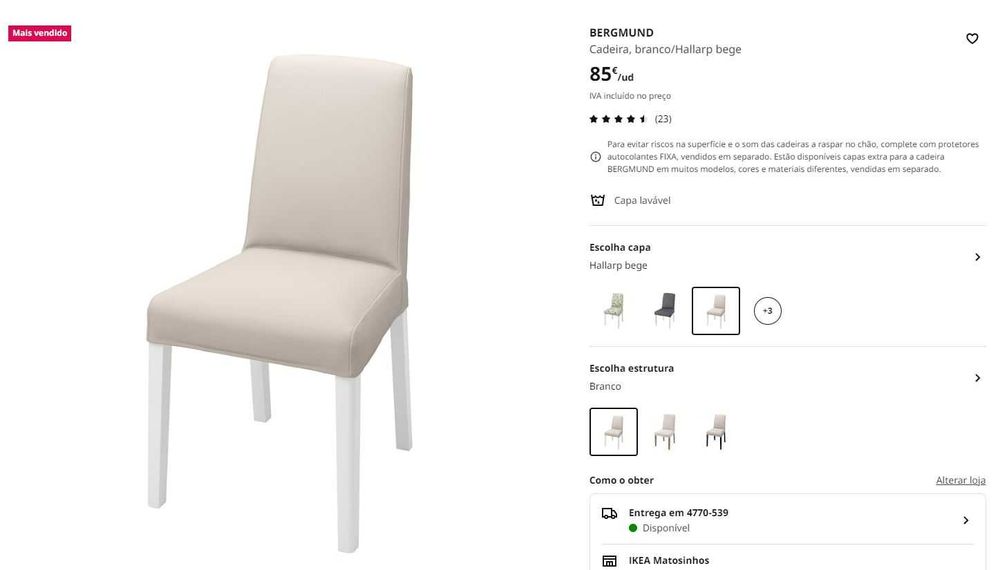
Task: Click the delivery truck icon
Action: [609, 513]
